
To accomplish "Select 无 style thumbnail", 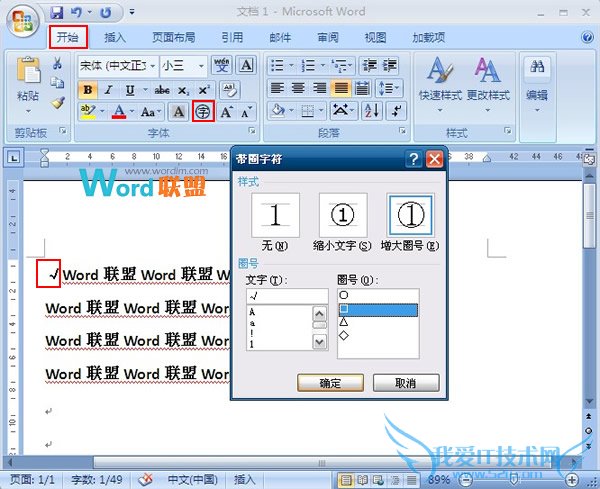I will 275,215.
